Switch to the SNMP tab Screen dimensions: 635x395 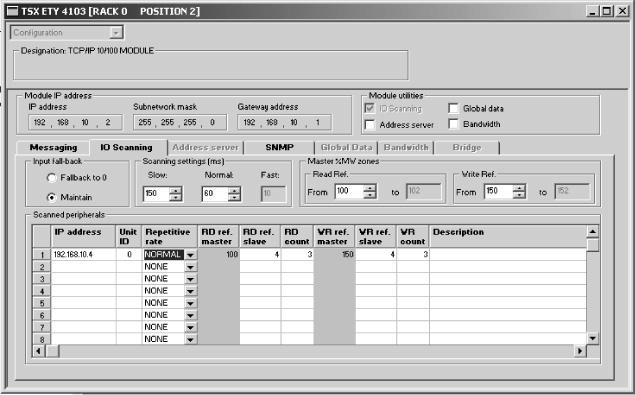[x=279, y=147]
